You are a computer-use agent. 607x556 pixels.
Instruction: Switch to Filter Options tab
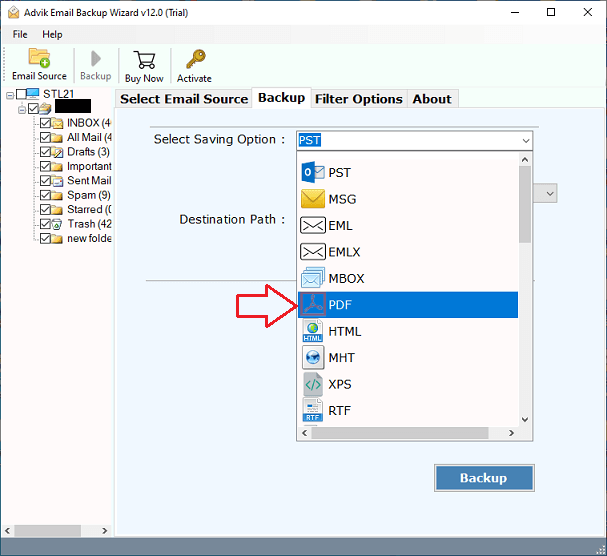click(x=359, y=99)
